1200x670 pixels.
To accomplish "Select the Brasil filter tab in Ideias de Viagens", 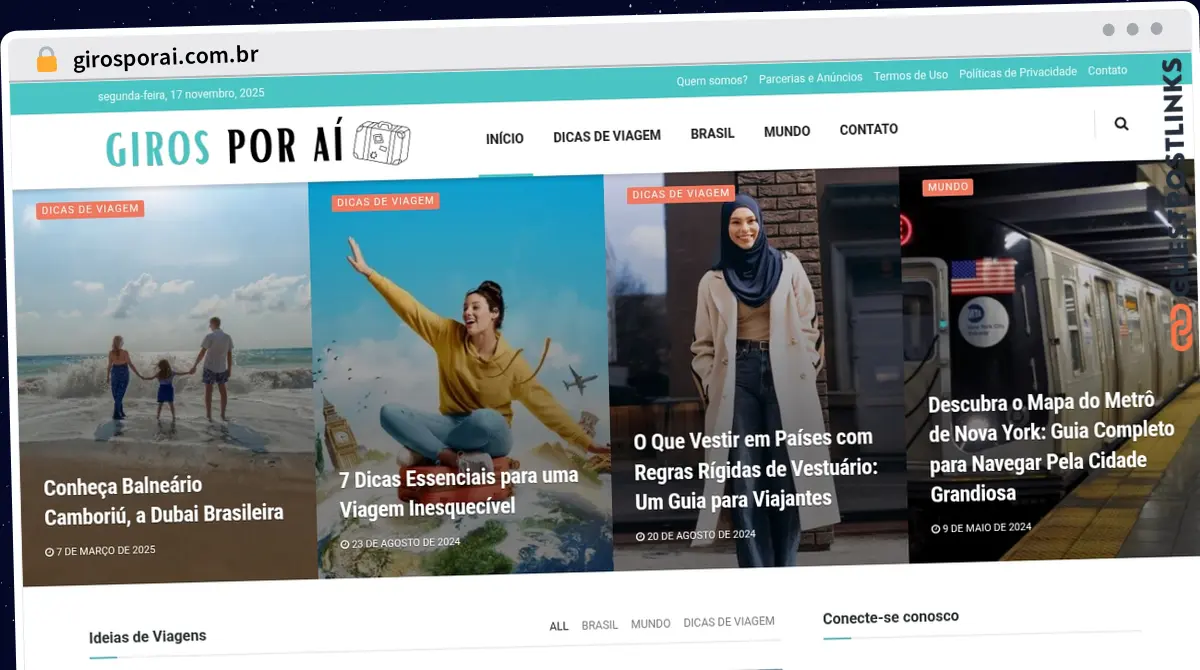I will pyautogui.click(x=600, y=625).
